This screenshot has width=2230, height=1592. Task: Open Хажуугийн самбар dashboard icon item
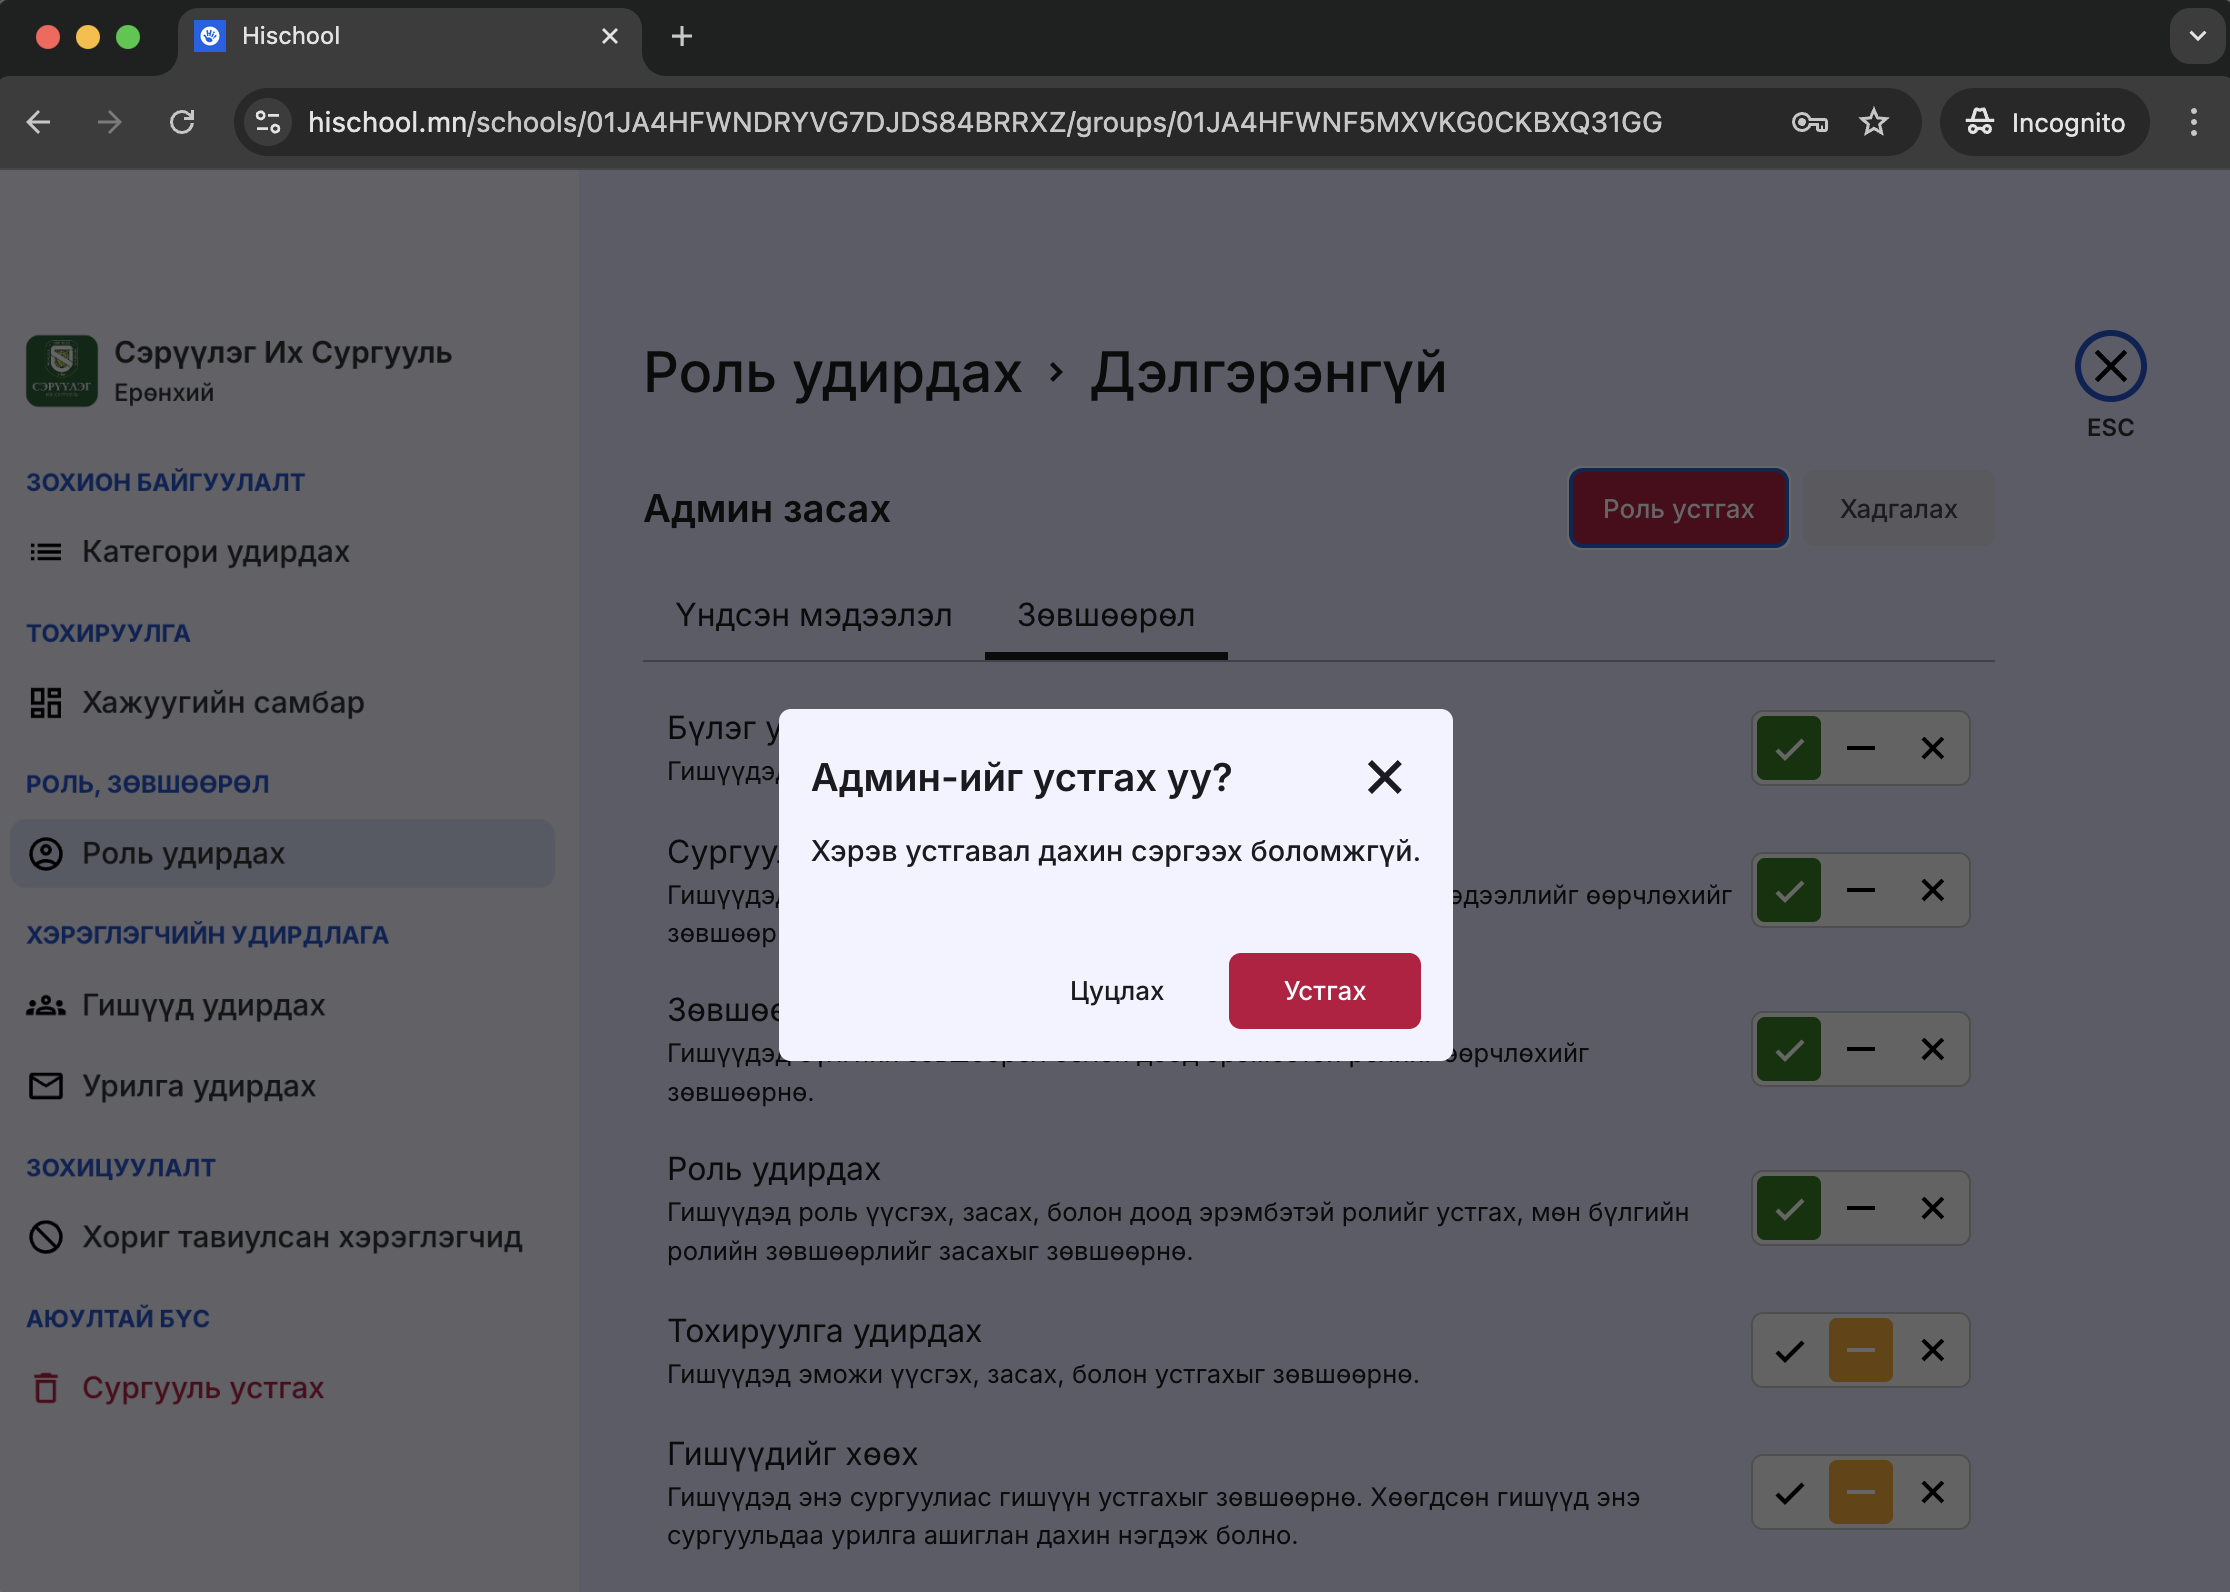222,702
